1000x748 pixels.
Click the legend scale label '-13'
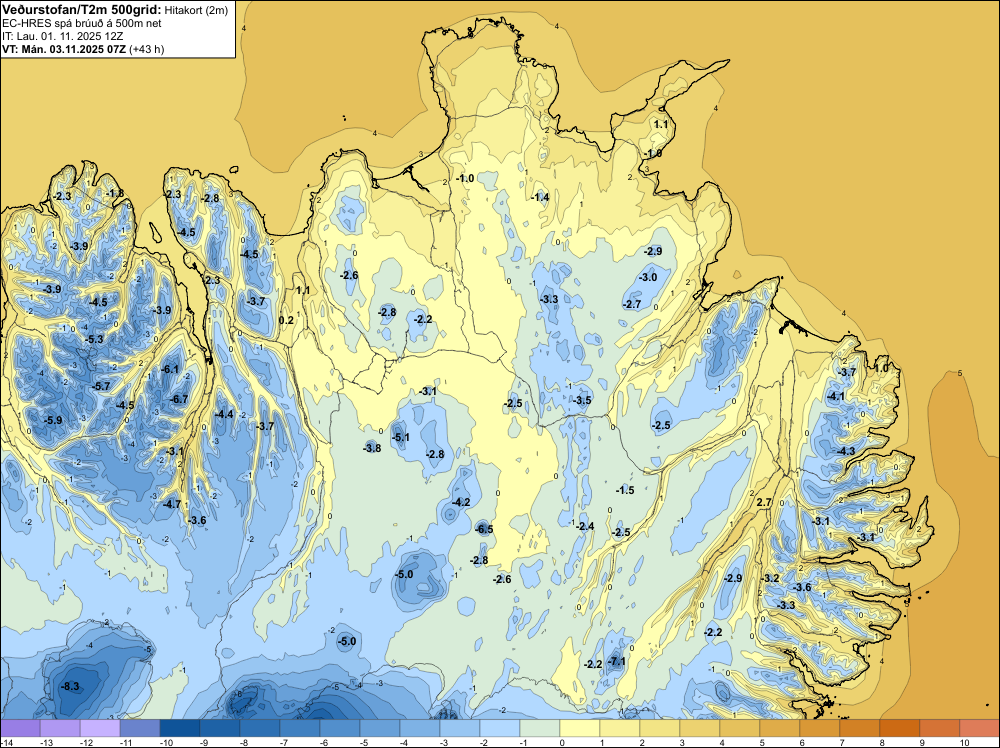(x=46, y=742)
